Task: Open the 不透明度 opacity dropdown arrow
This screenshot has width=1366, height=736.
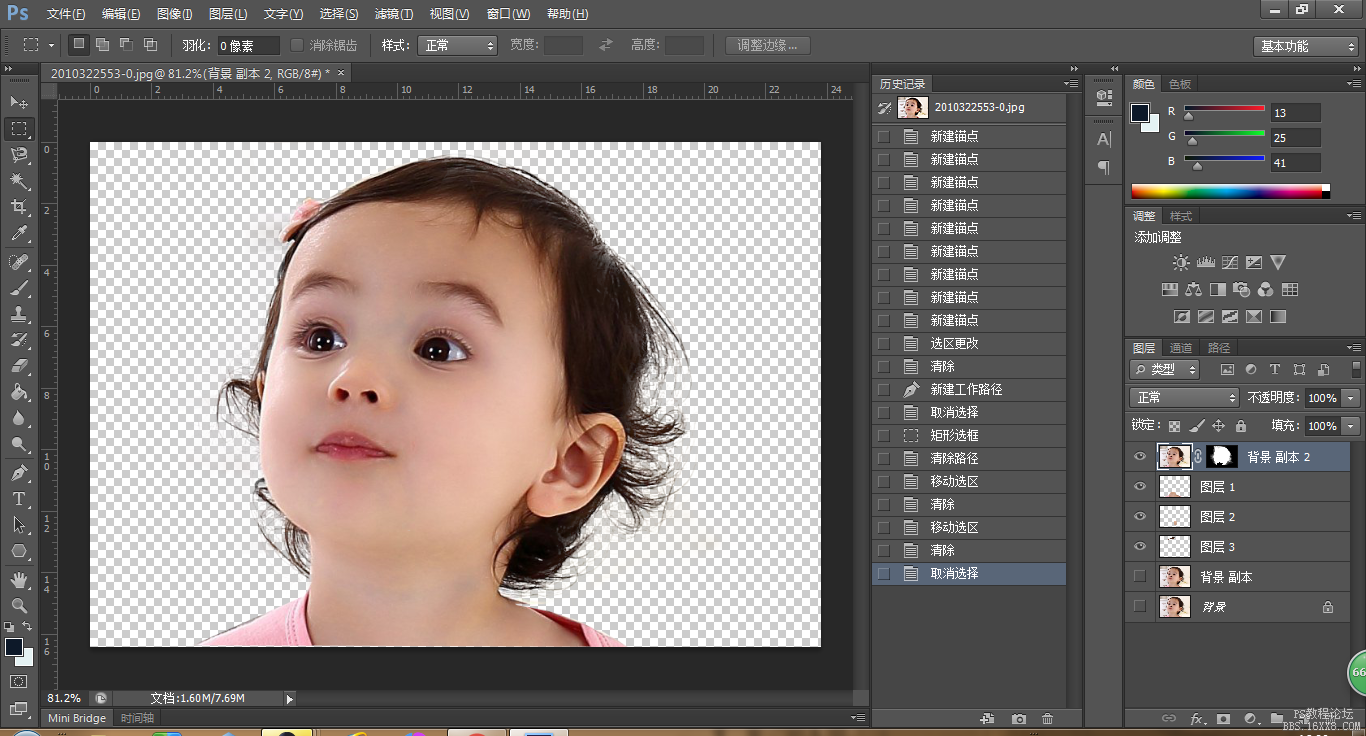Action: pos(1351,398)
